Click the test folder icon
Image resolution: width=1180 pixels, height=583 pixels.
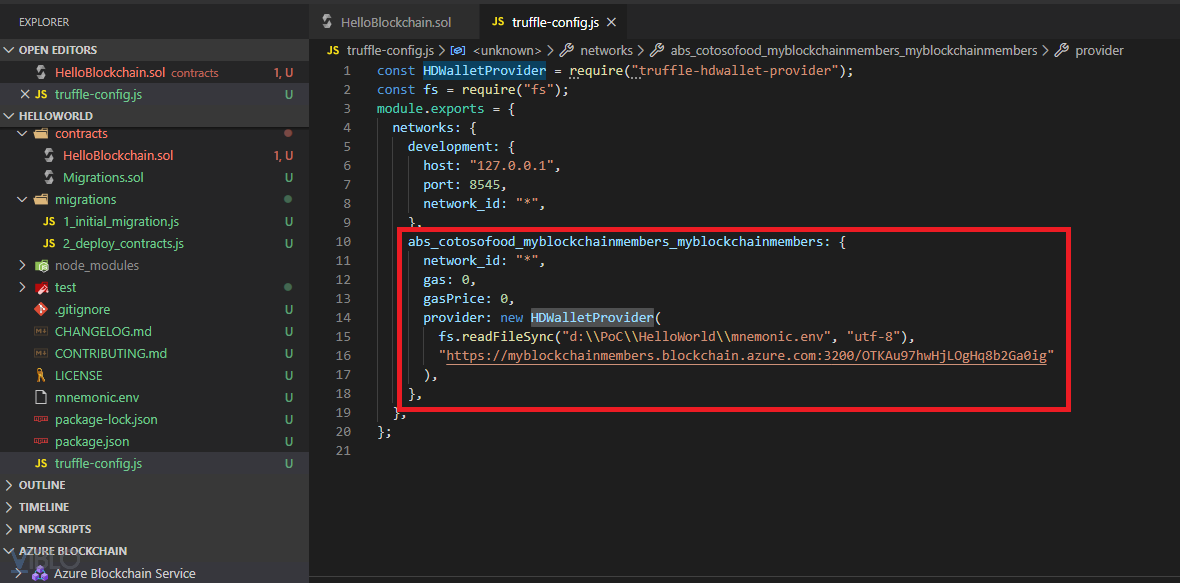[x=41, y=288]
